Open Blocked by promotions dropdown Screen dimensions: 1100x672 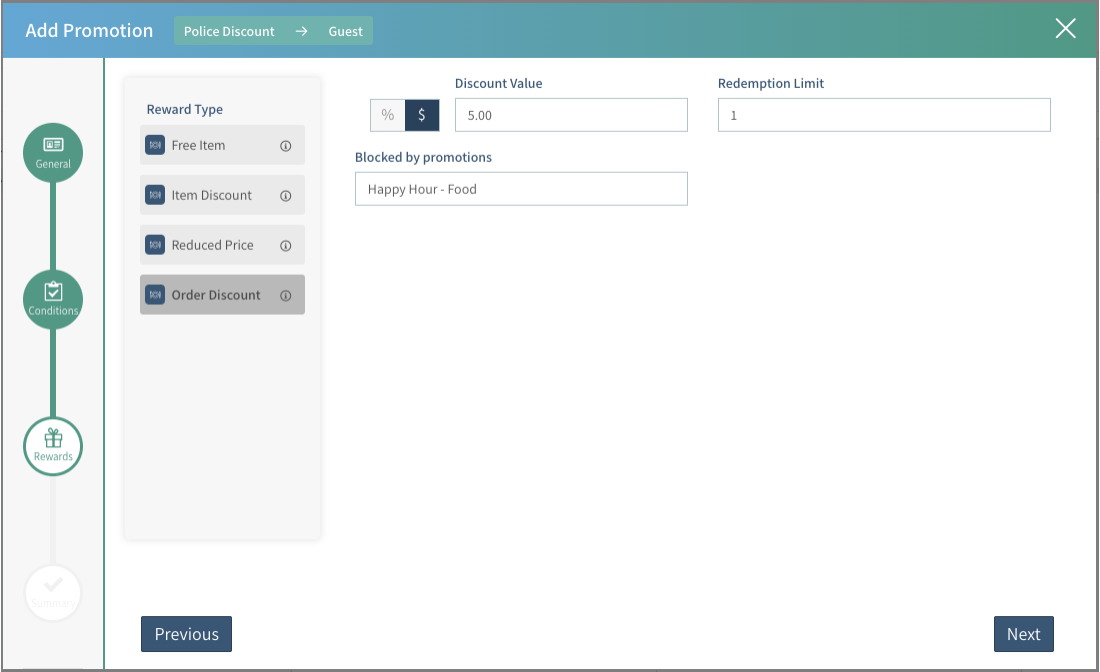click(x=521, y=189)
